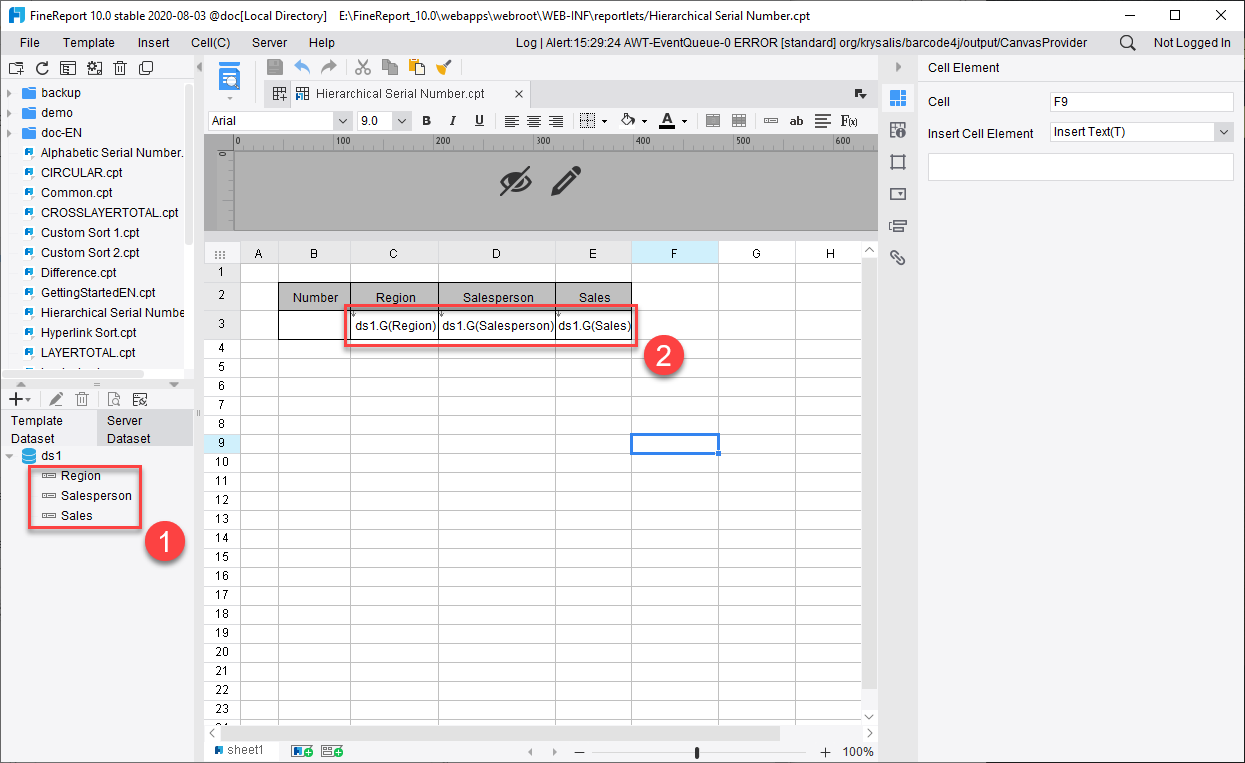Open search magnifier icon in menu bar
Image resolution: width=1245 pixels, height=763 pixels.
pos(1127,43)
